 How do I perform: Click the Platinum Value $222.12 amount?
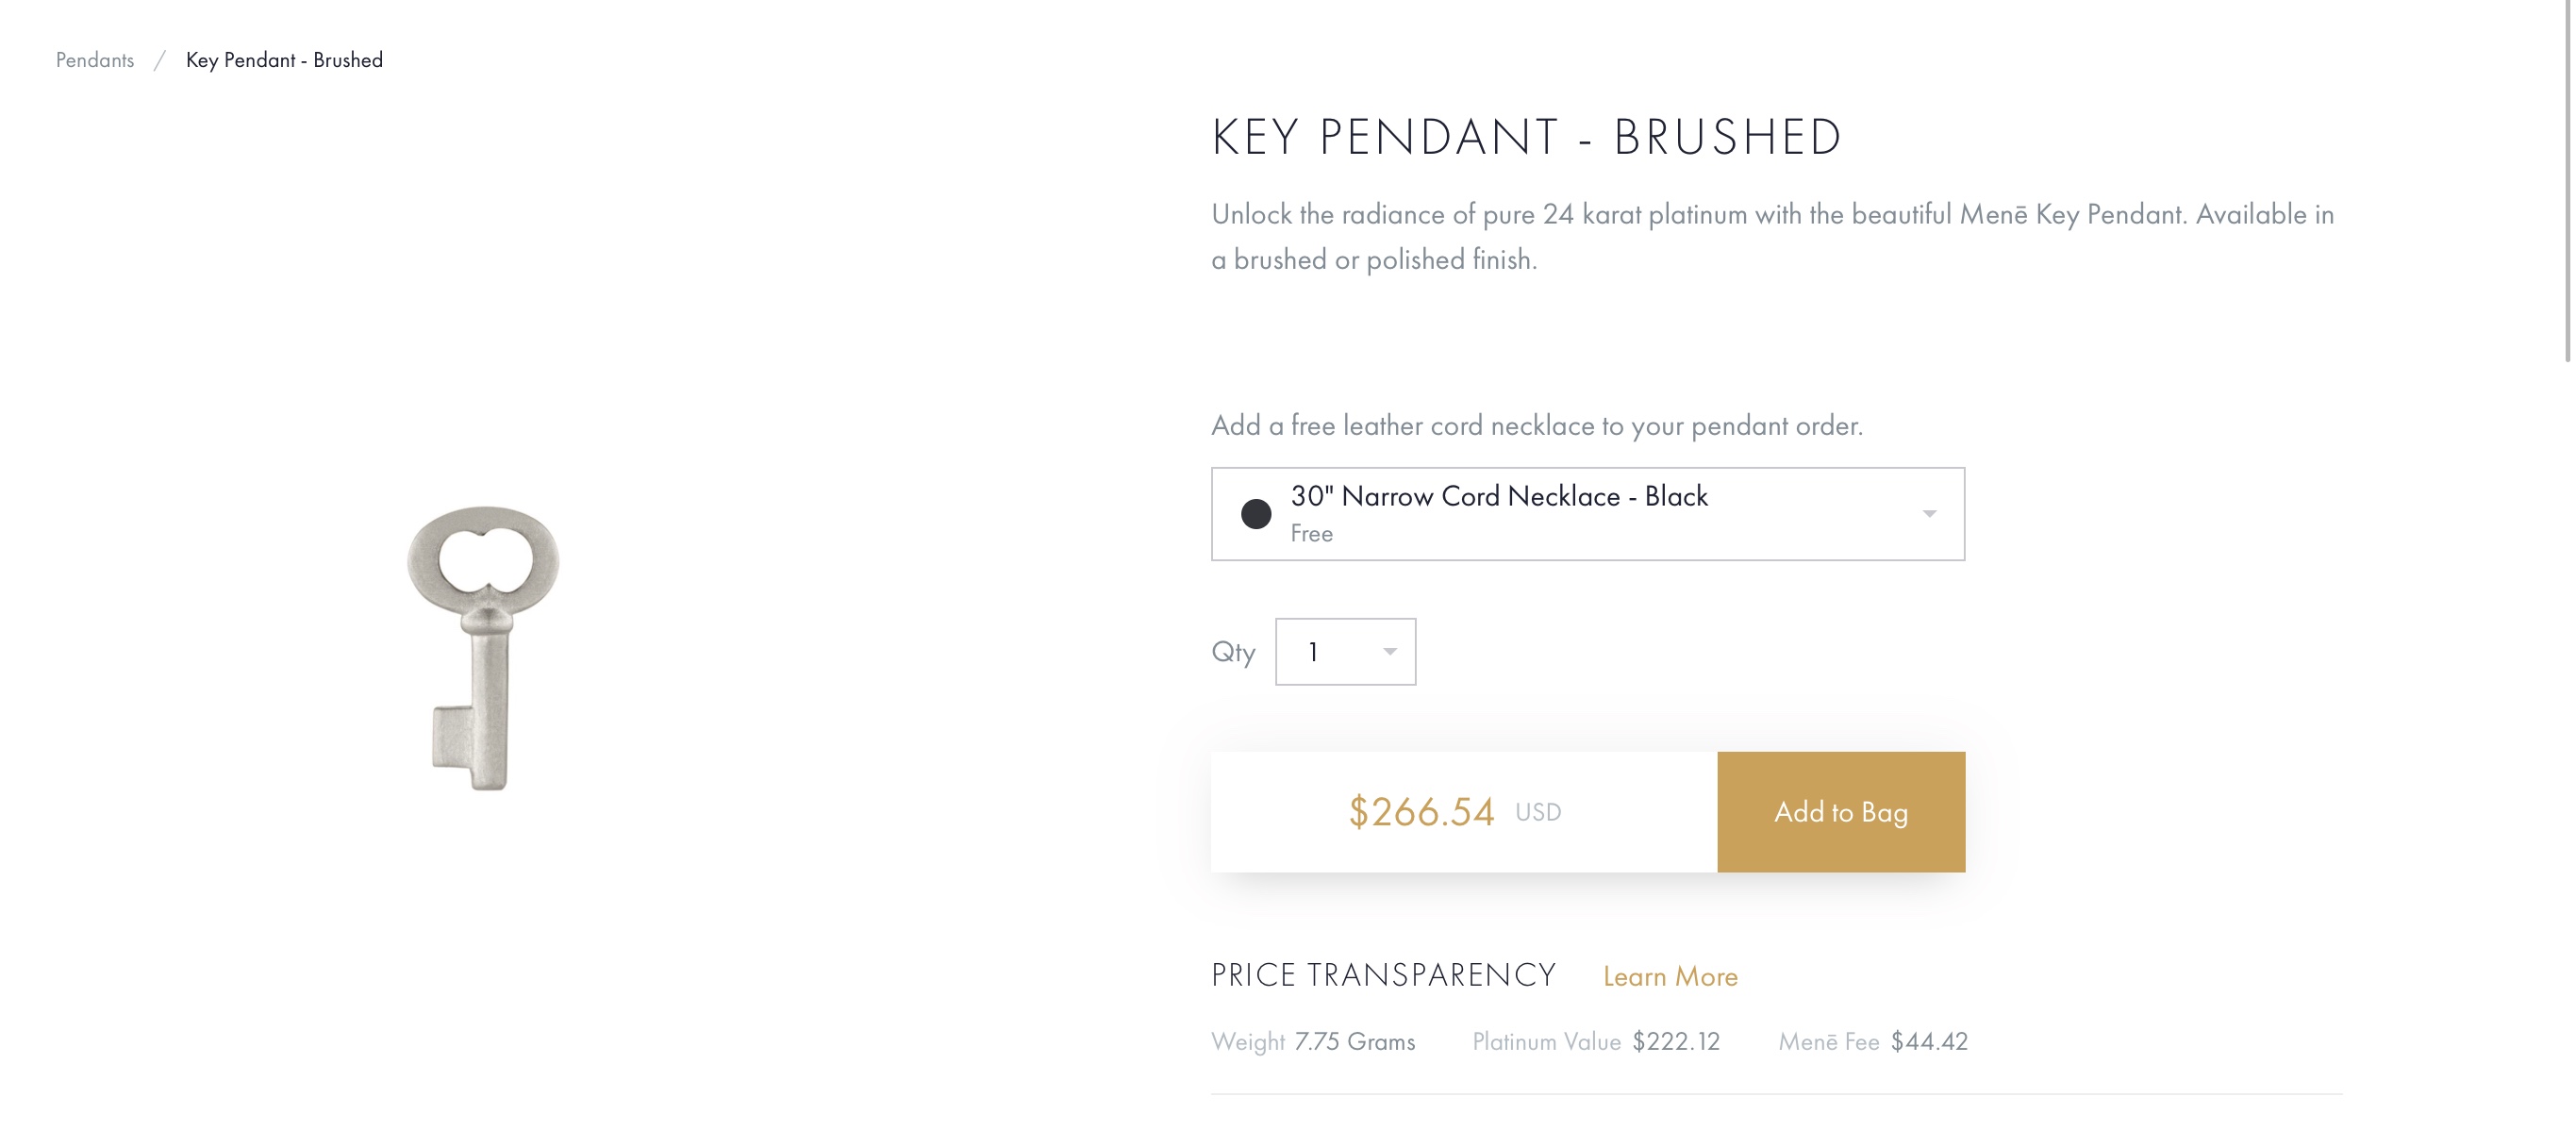tap(1676, 1042)
